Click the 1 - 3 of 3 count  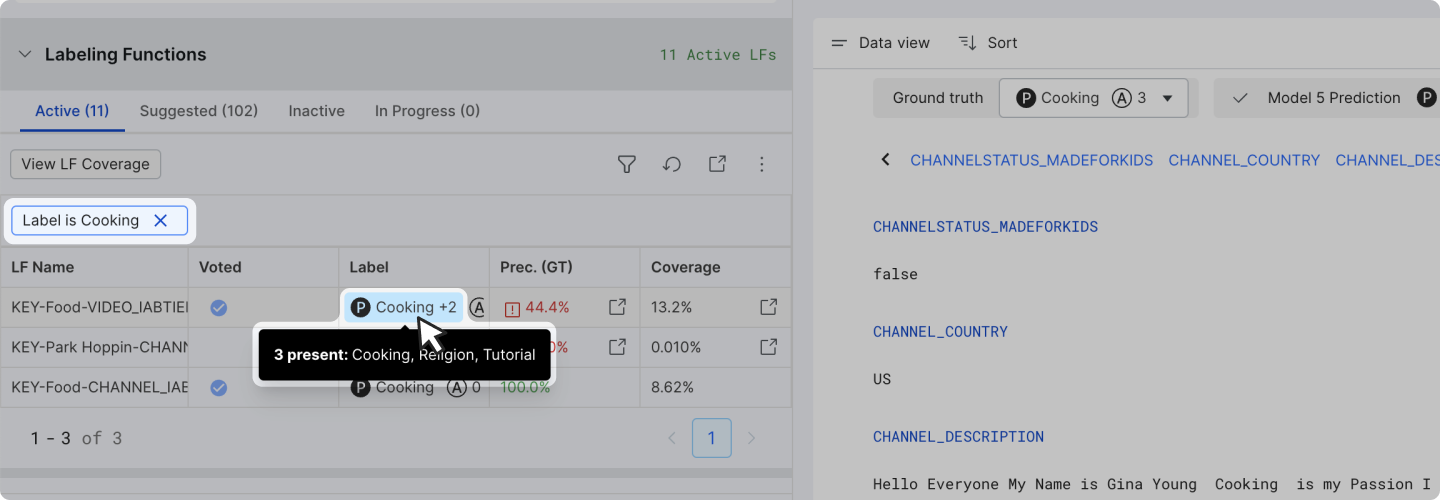76,438
